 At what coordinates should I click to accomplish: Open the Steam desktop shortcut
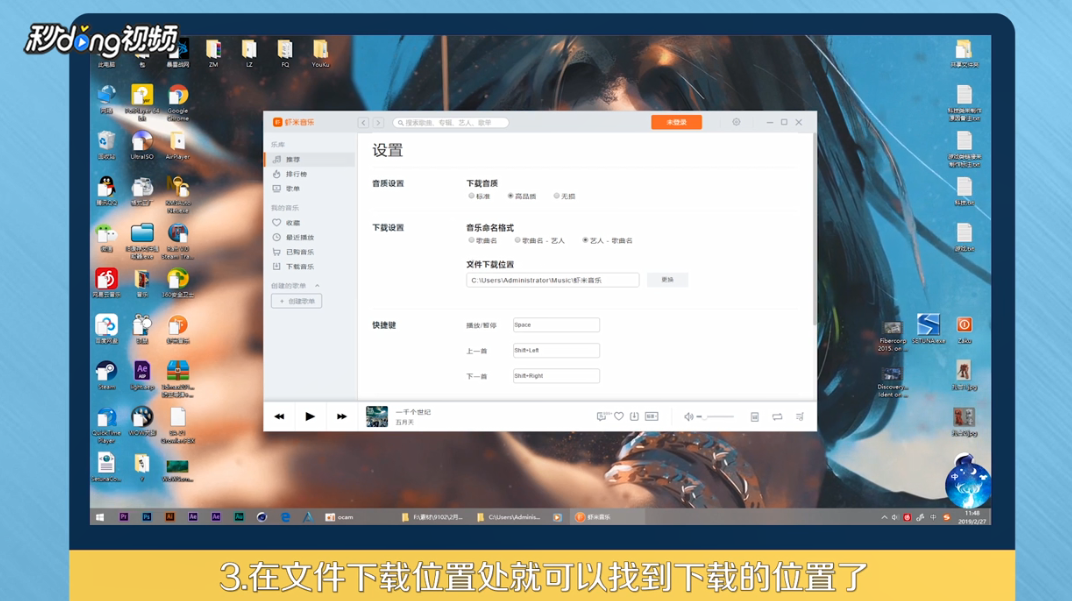coord(106,375)
